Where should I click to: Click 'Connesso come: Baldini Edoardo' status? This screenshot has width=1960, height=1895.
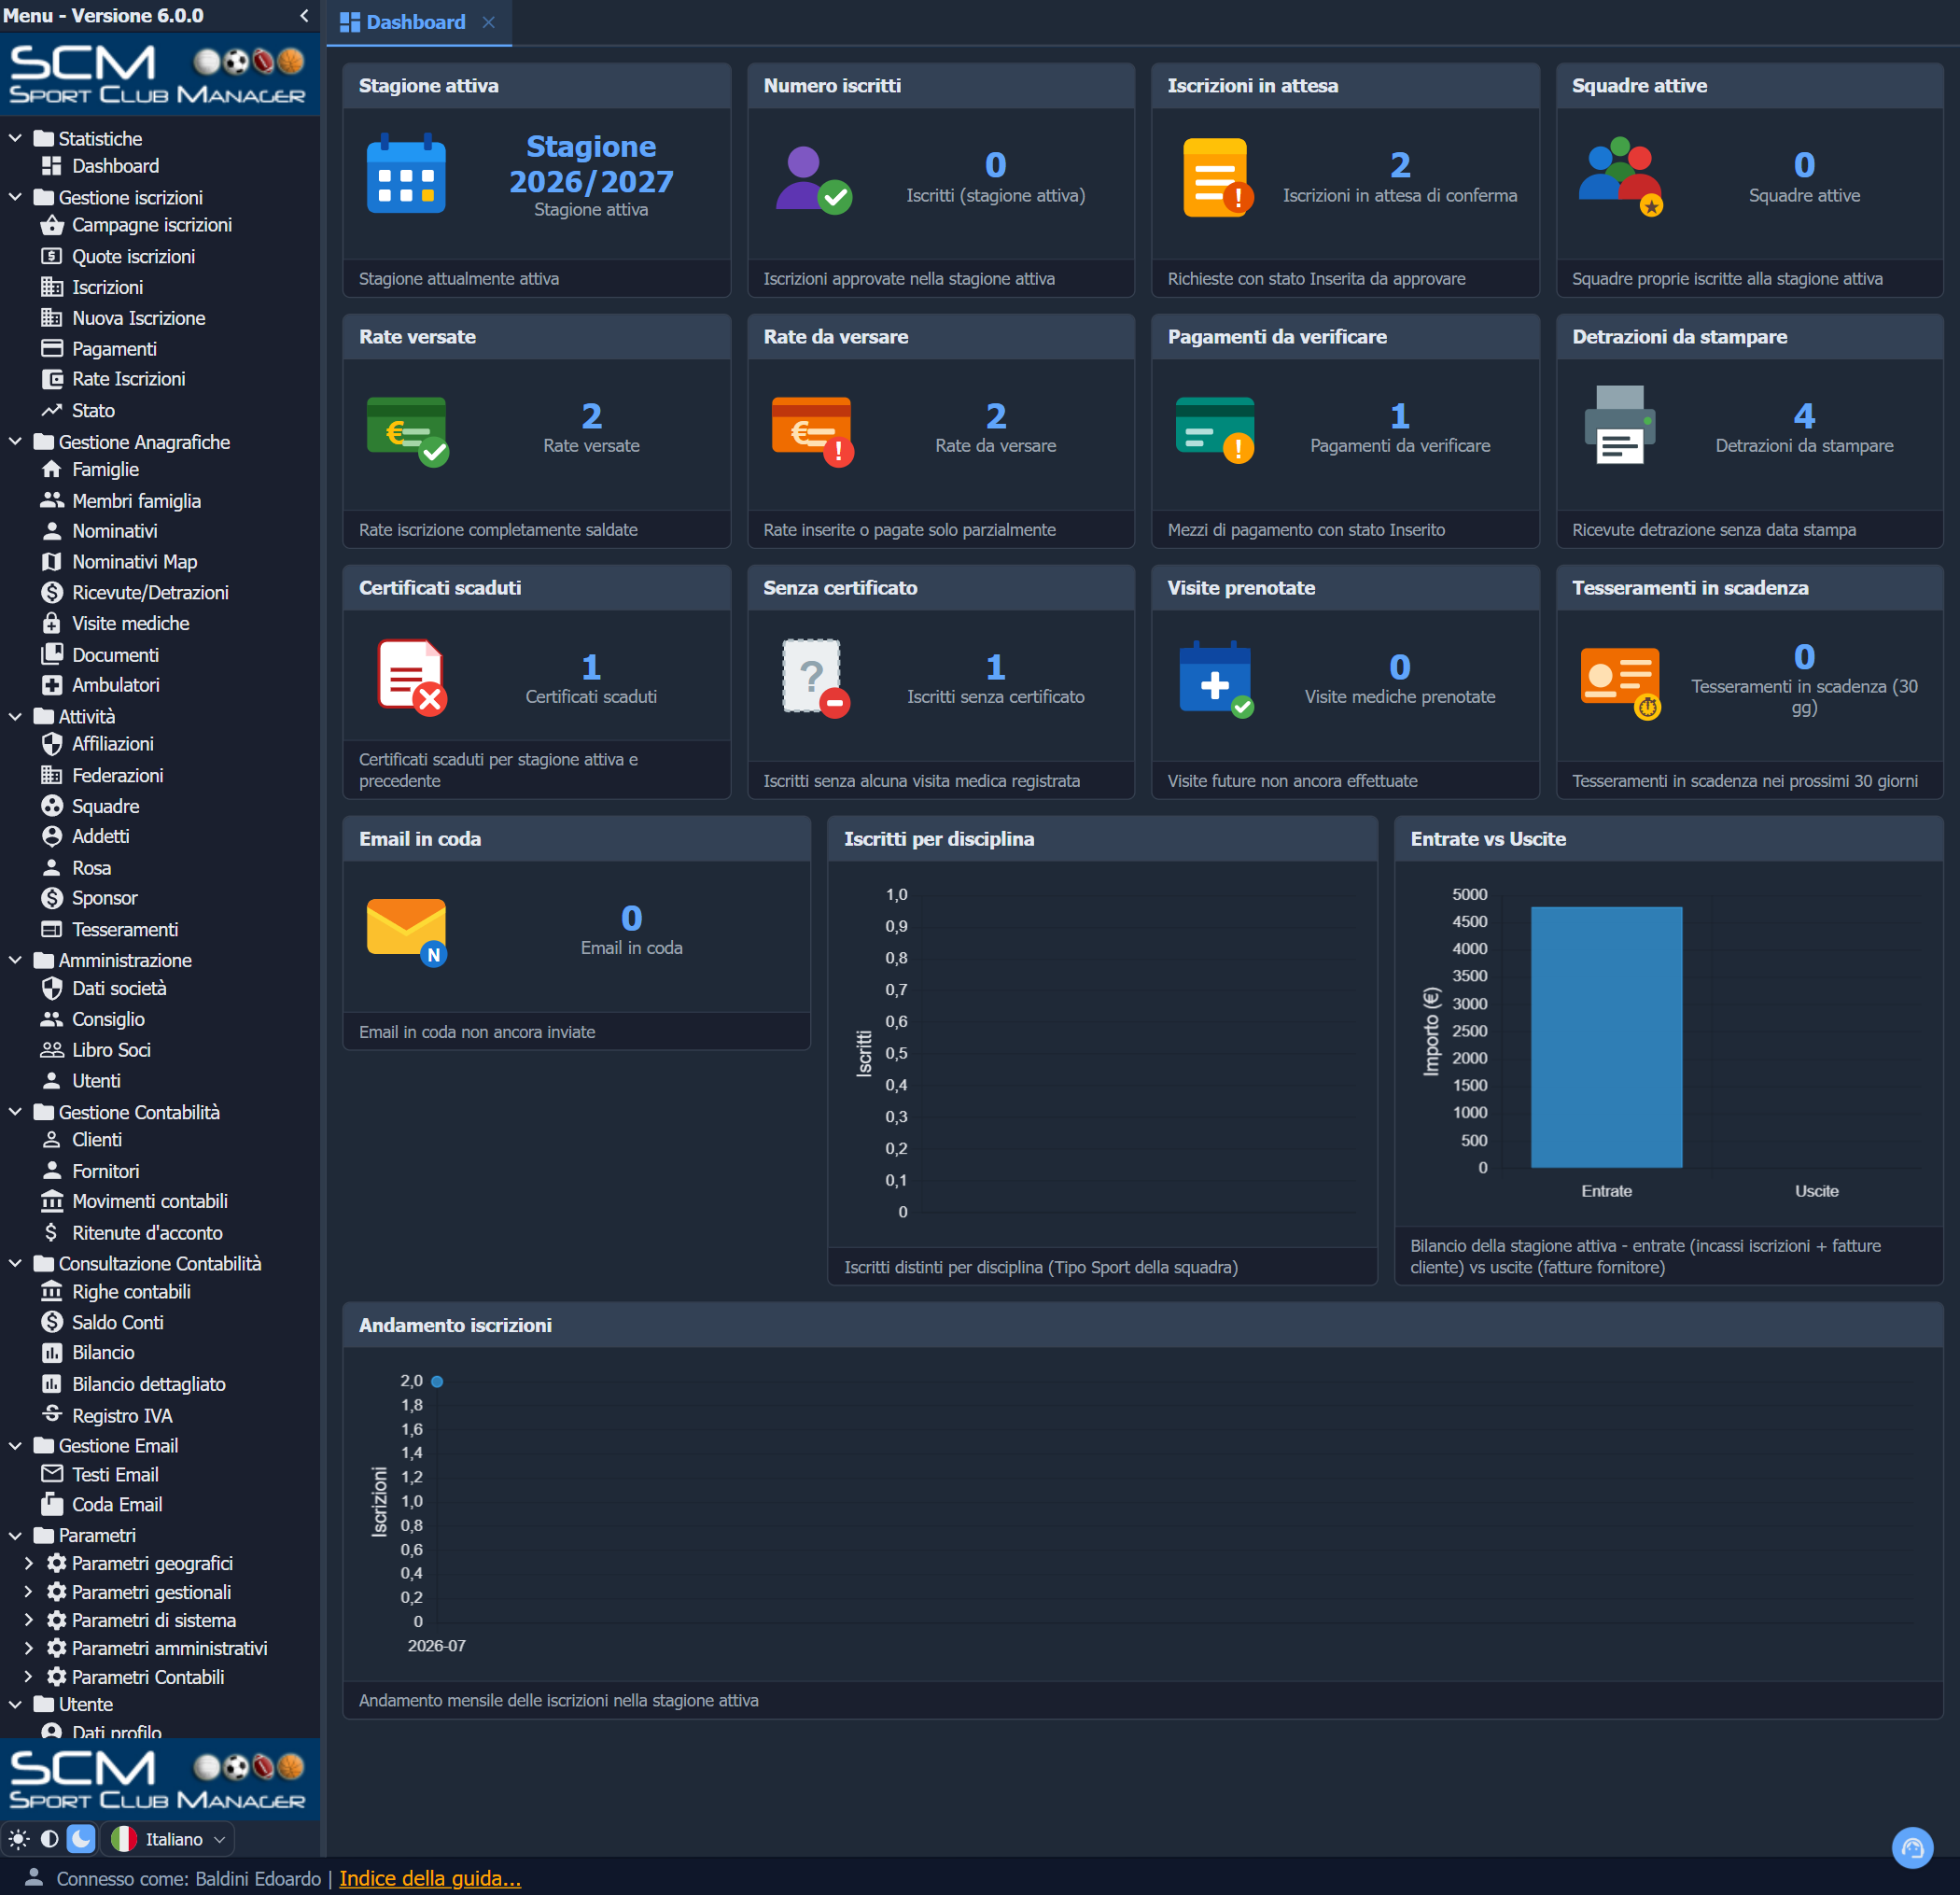tap(189, 1878)
